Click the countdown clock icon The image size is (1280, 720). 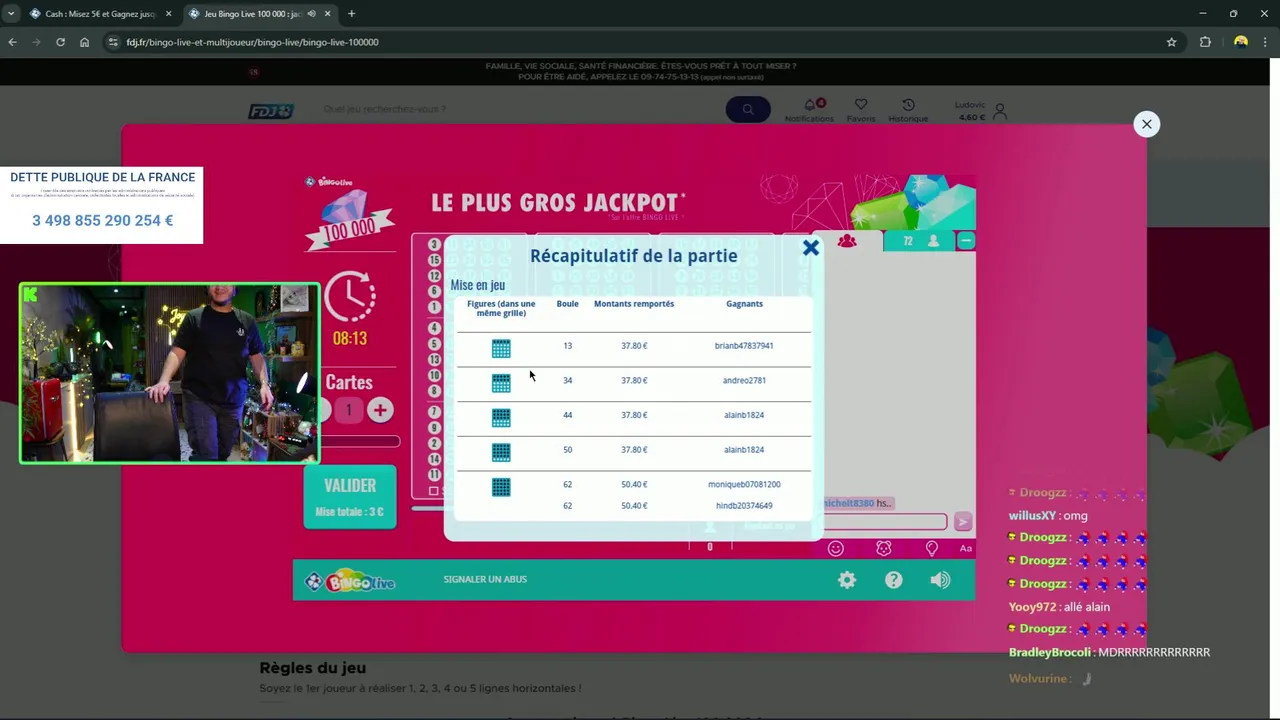350,295
